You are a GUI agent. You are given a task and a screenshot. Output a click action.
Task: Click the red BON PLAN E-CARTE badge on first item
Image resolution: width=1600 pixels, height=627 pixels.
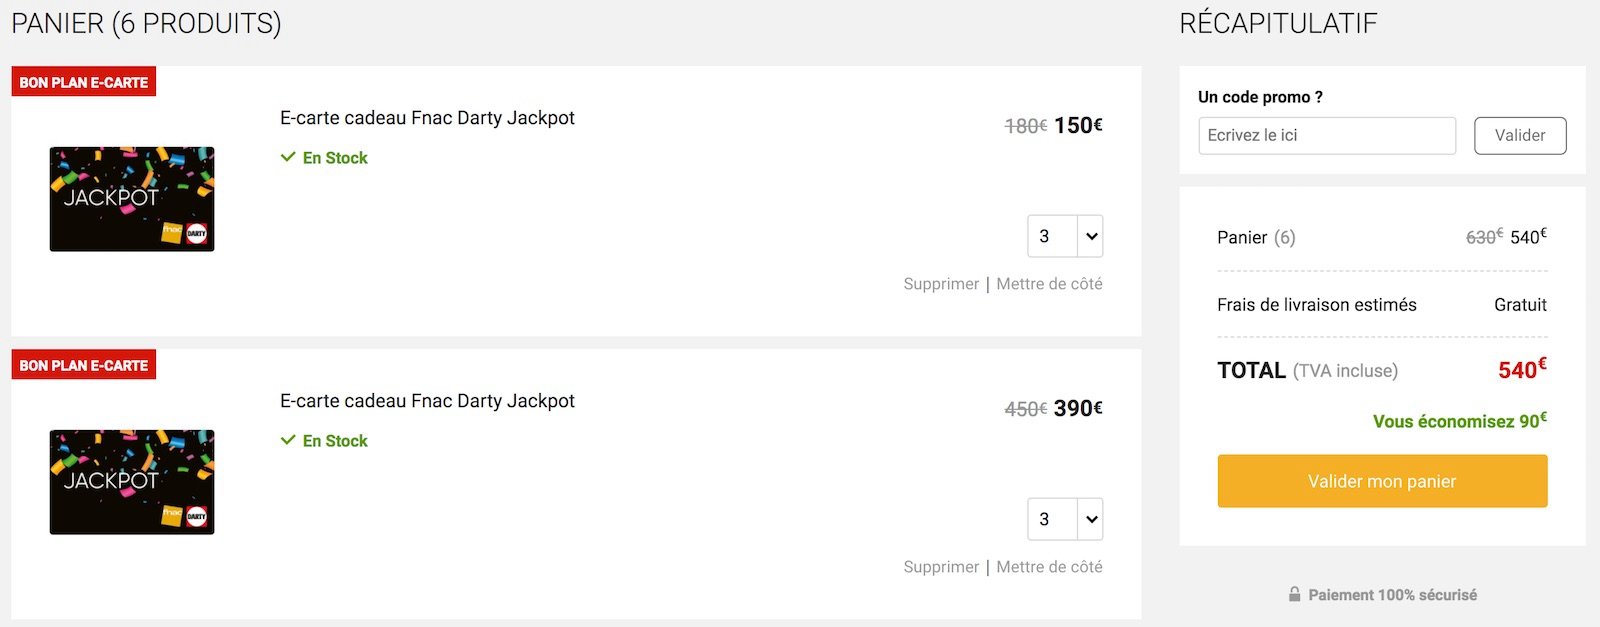(83, 81)
